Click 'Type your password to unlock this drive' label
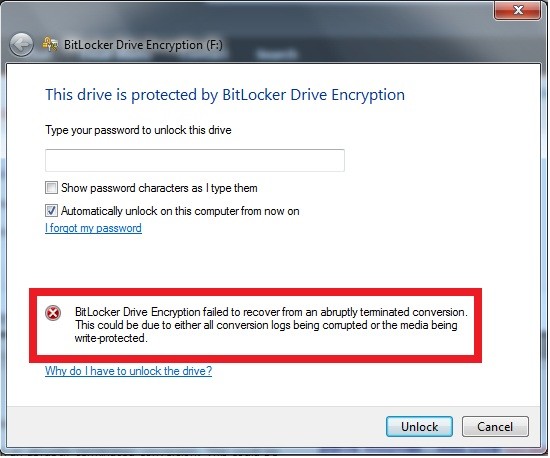Image resolution: width=550 pixels, height=458 pixels. 138,130
